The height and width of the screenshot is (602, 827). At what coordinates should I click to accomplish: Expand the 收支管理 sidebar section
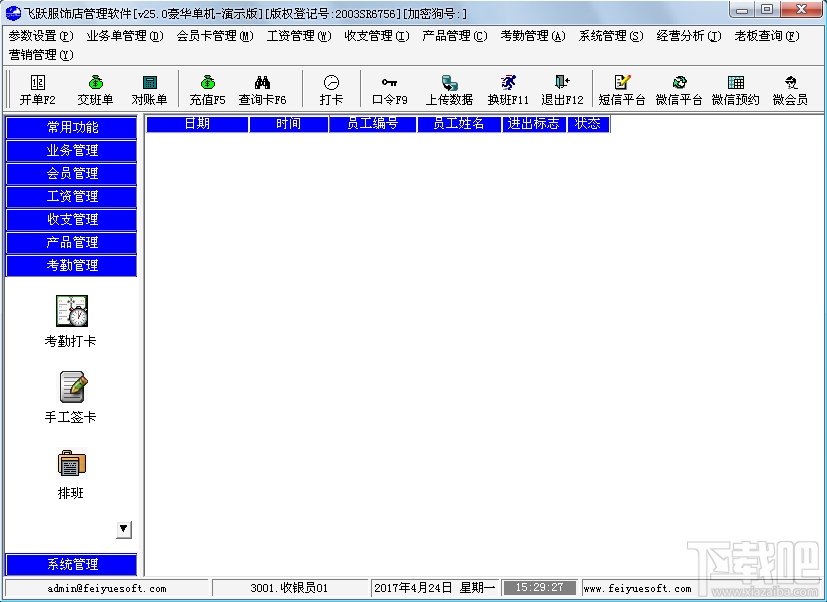72,219
